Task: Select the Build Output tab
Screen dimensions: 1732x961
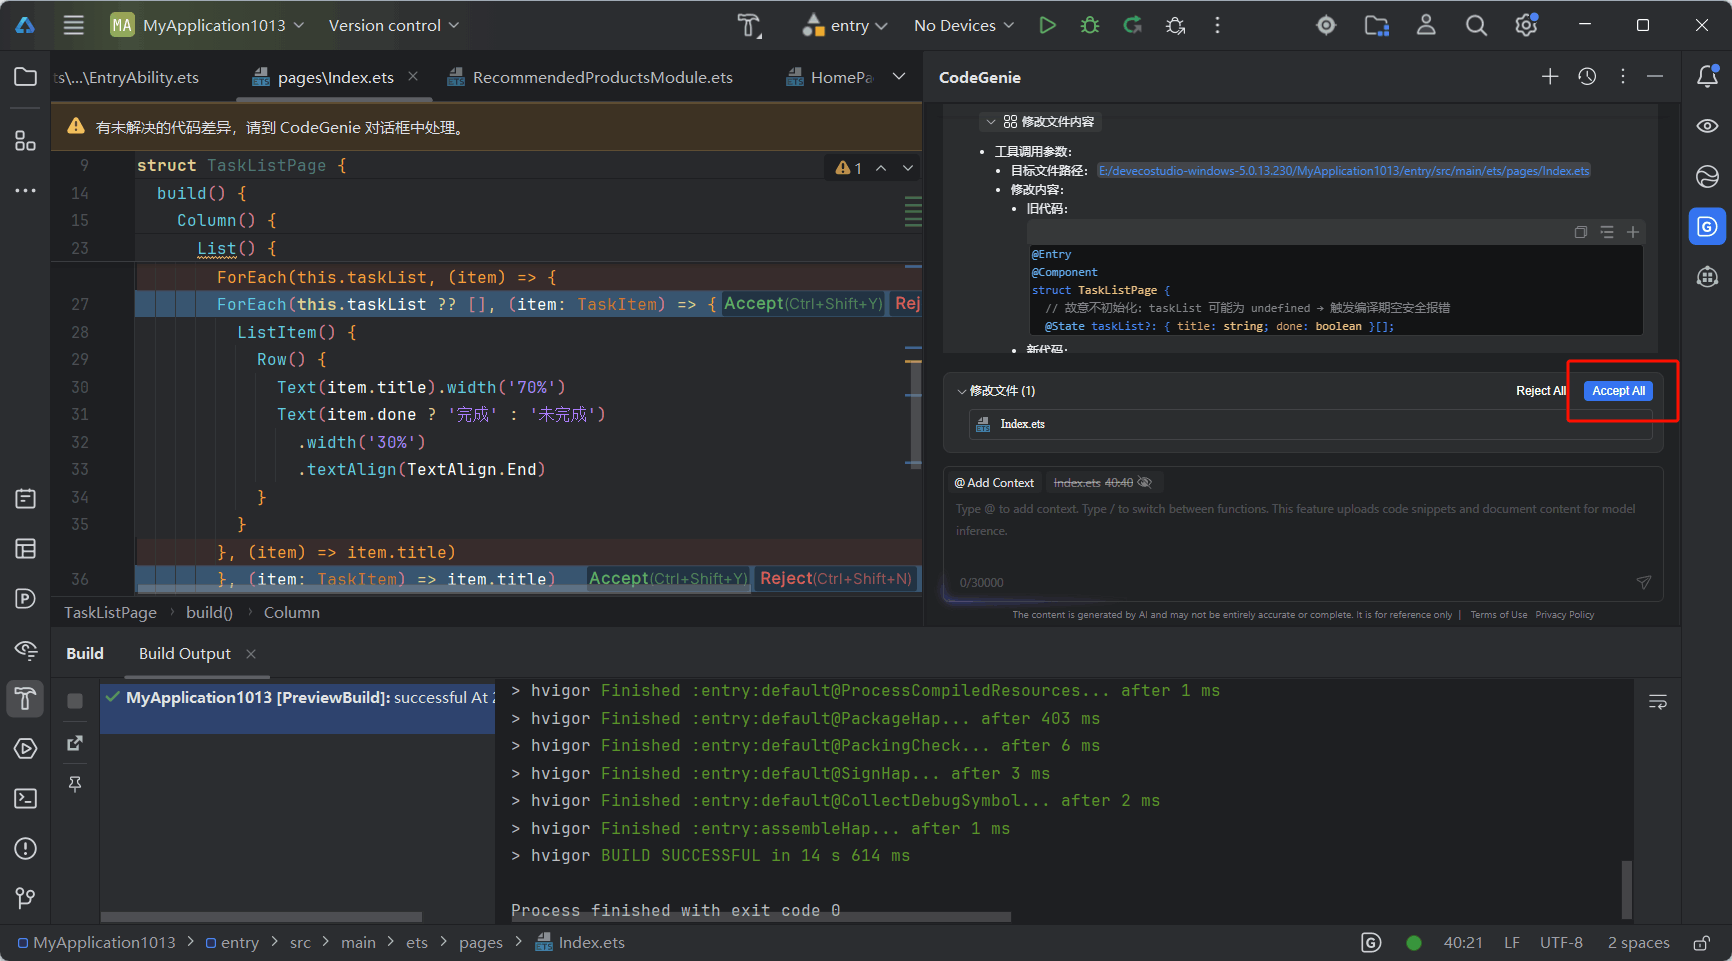Action: coord(185,653)
